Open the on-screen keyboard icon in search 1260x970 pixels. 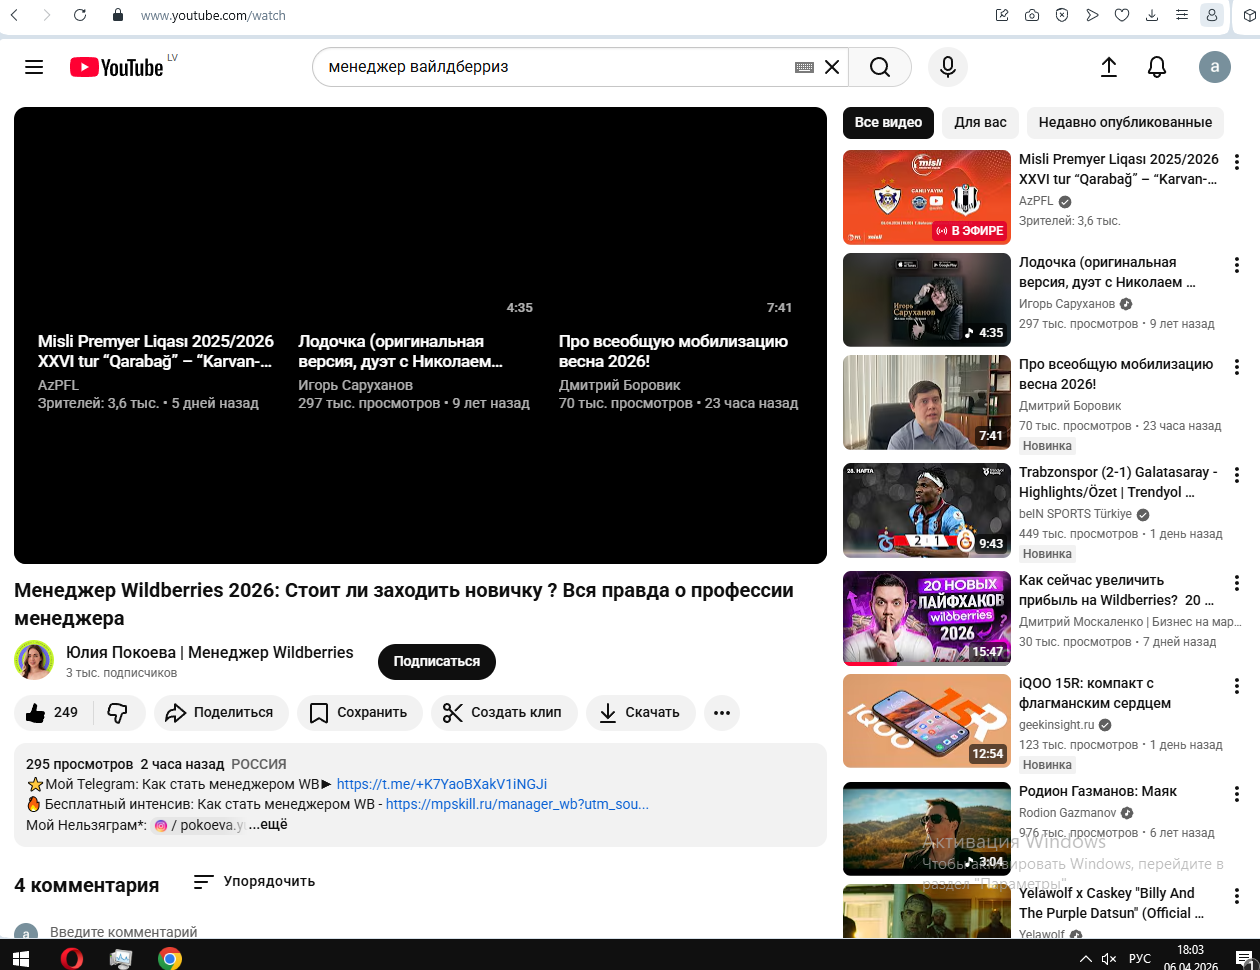click(804, 67)
